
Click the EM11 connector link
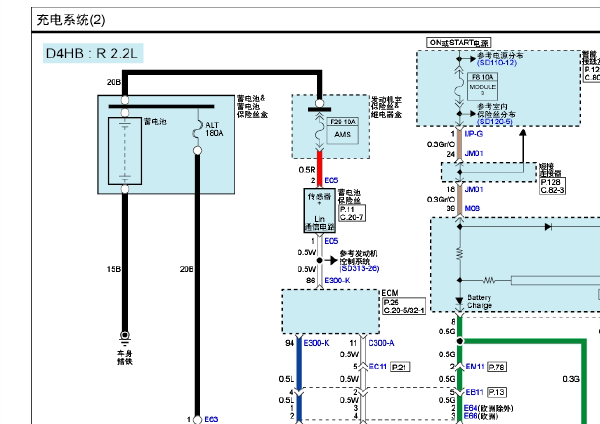[475, 367]
